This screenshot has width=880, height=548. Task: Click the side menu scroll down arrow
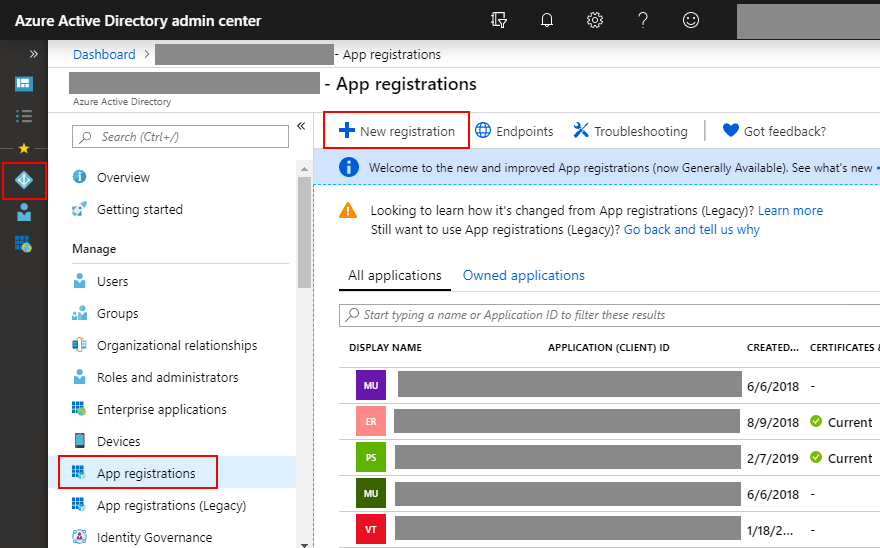[304, 544]
